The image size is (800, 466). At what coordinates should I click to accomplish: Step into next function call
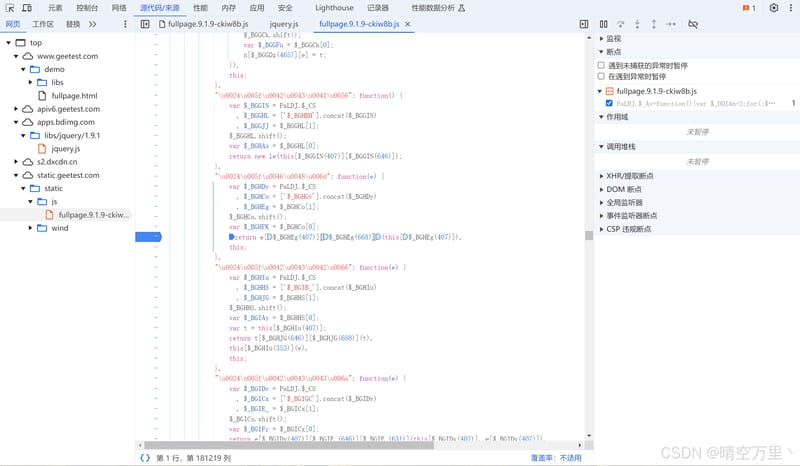(637, 24)
